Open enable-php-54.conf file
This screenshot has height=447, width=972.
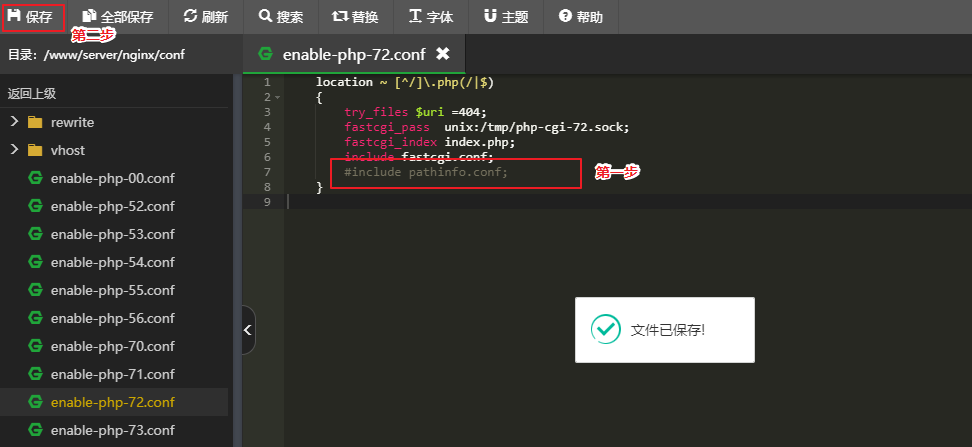(x=113, y=262)
